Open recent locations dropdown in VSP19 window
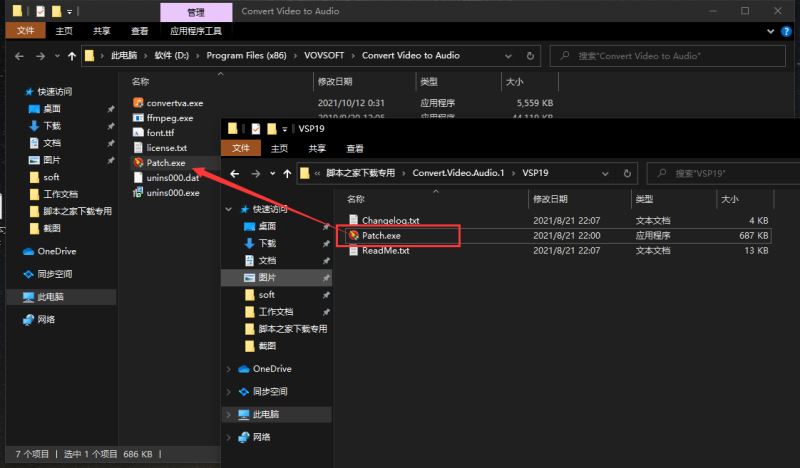 click(x=272, y=174)
